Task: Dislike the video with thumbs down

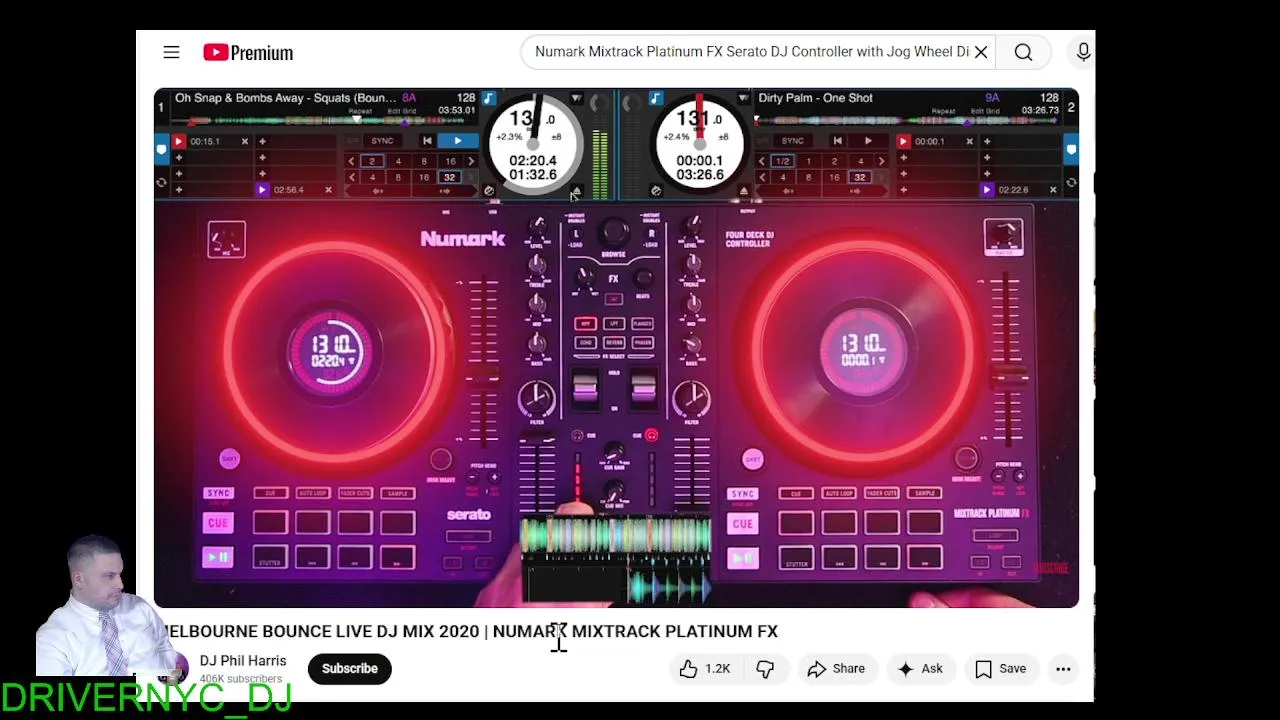Action: [x=765, y=669]
